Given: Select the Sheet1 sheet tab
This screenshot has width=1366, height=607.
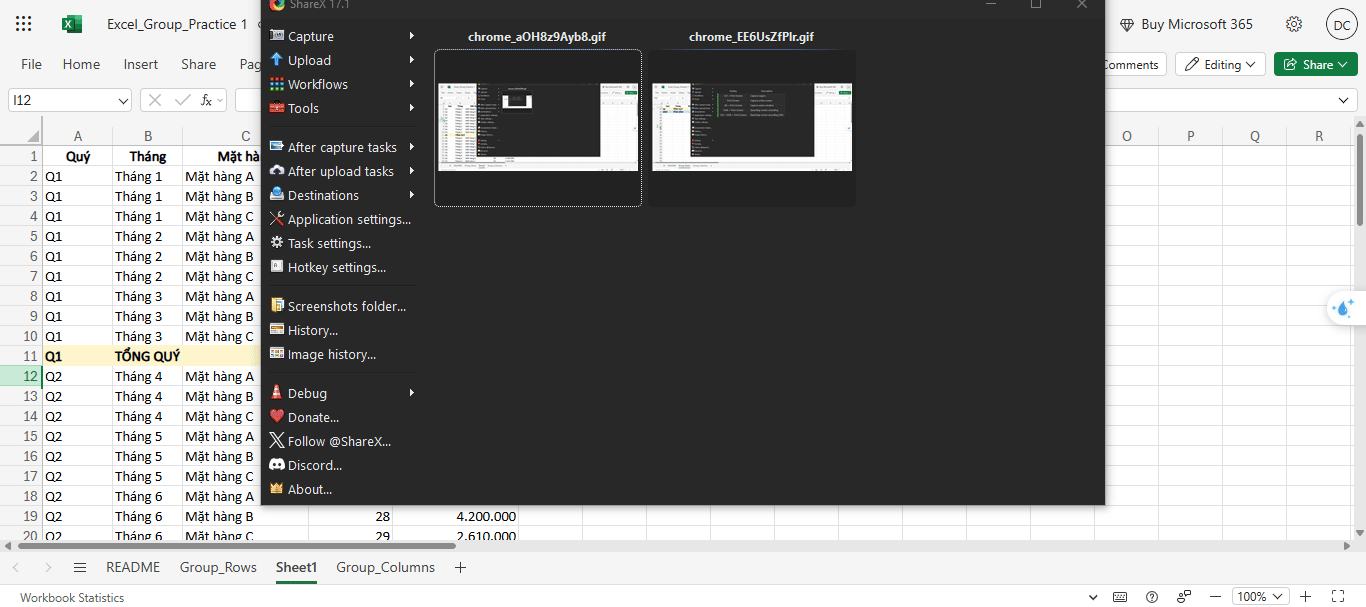Looking at the screenshot, I should point(296,567).
